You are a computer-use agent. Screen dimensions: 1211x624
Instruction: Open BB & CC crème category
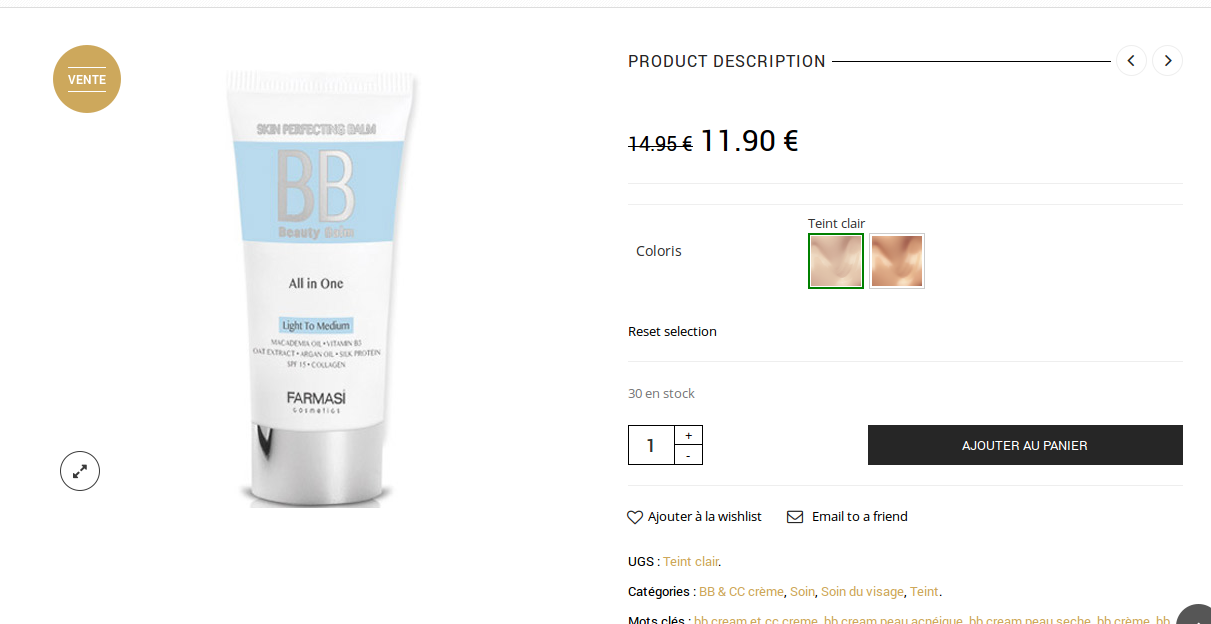click(741, 592)
